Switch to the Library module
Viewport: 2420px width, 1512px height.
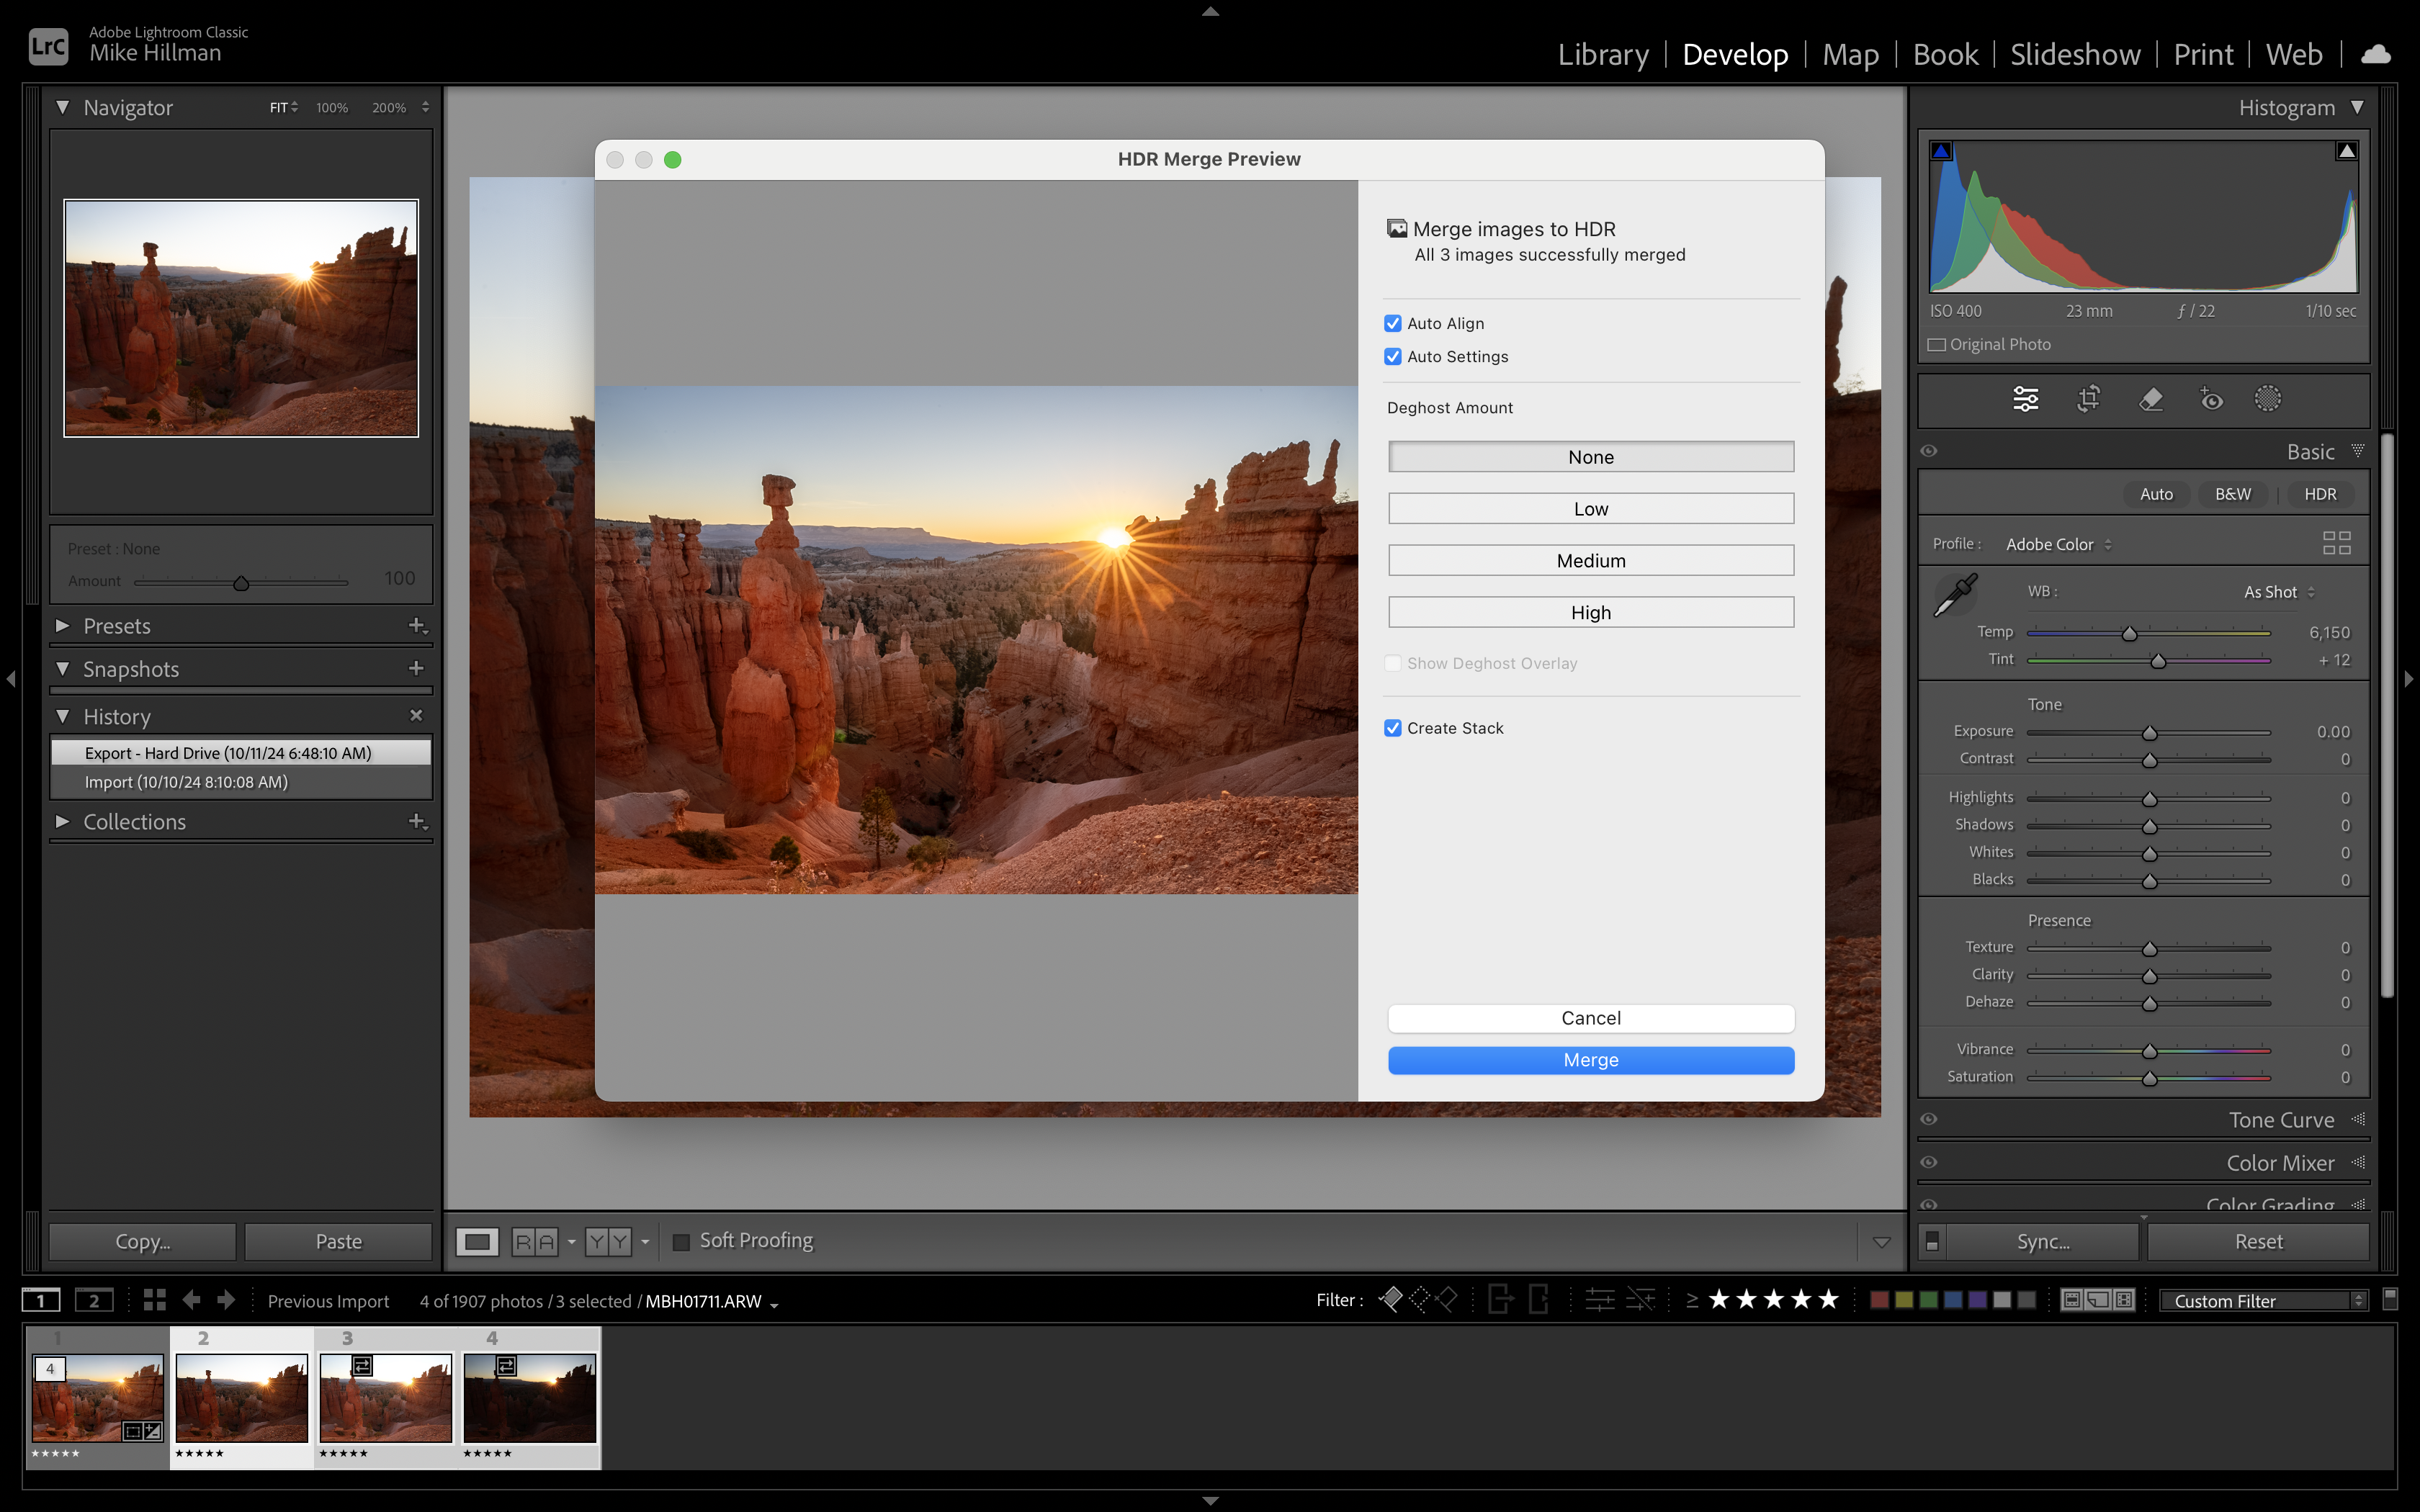click(x=1603, y=54)
